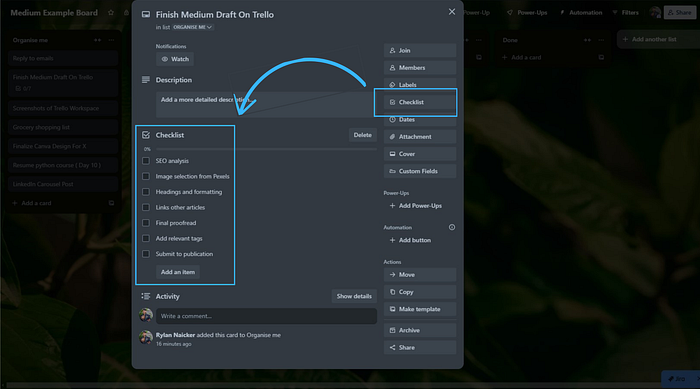Click the card header icon beside title
The image size is (700, 389).
(146, 15)
